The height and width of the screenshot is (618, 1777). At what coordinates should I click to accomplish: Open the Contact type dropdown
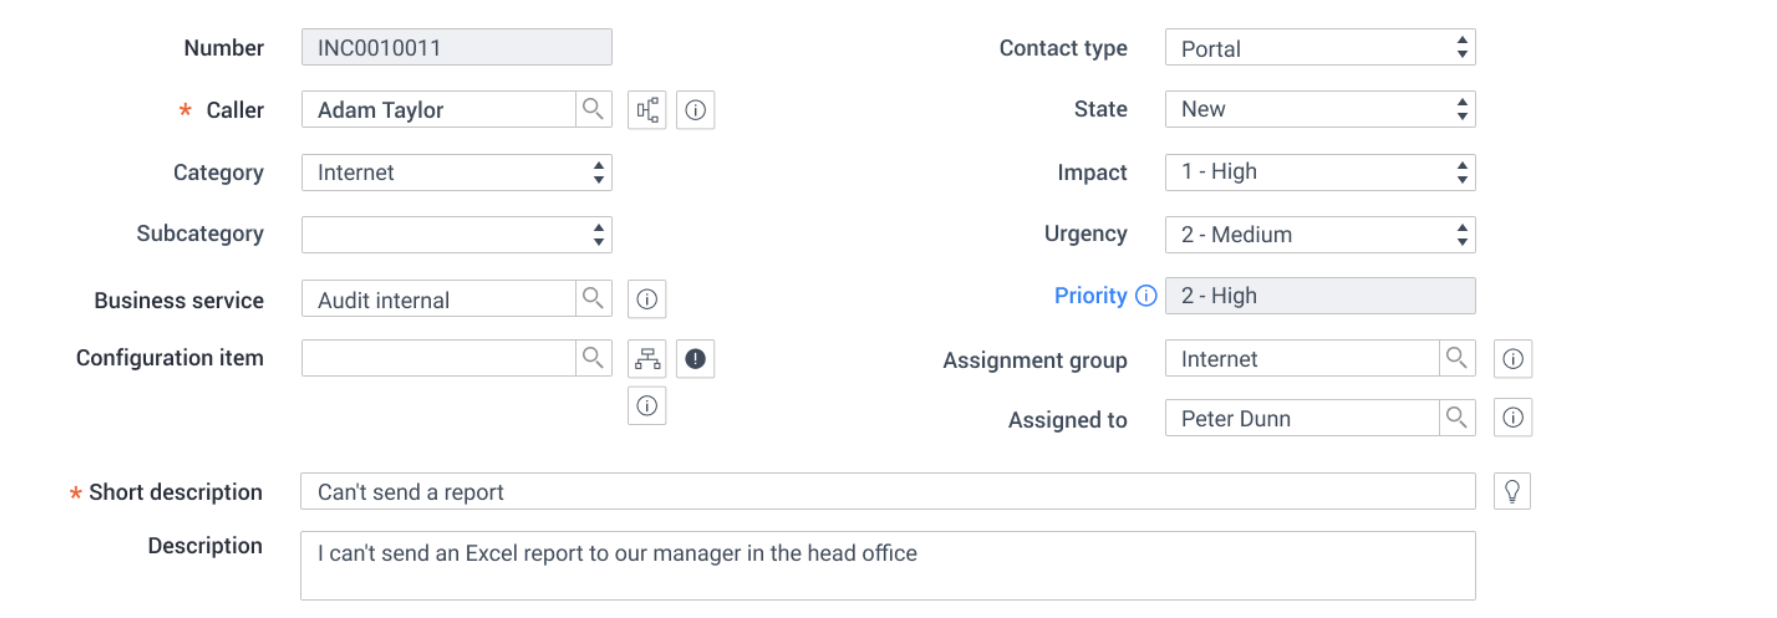1320,48
